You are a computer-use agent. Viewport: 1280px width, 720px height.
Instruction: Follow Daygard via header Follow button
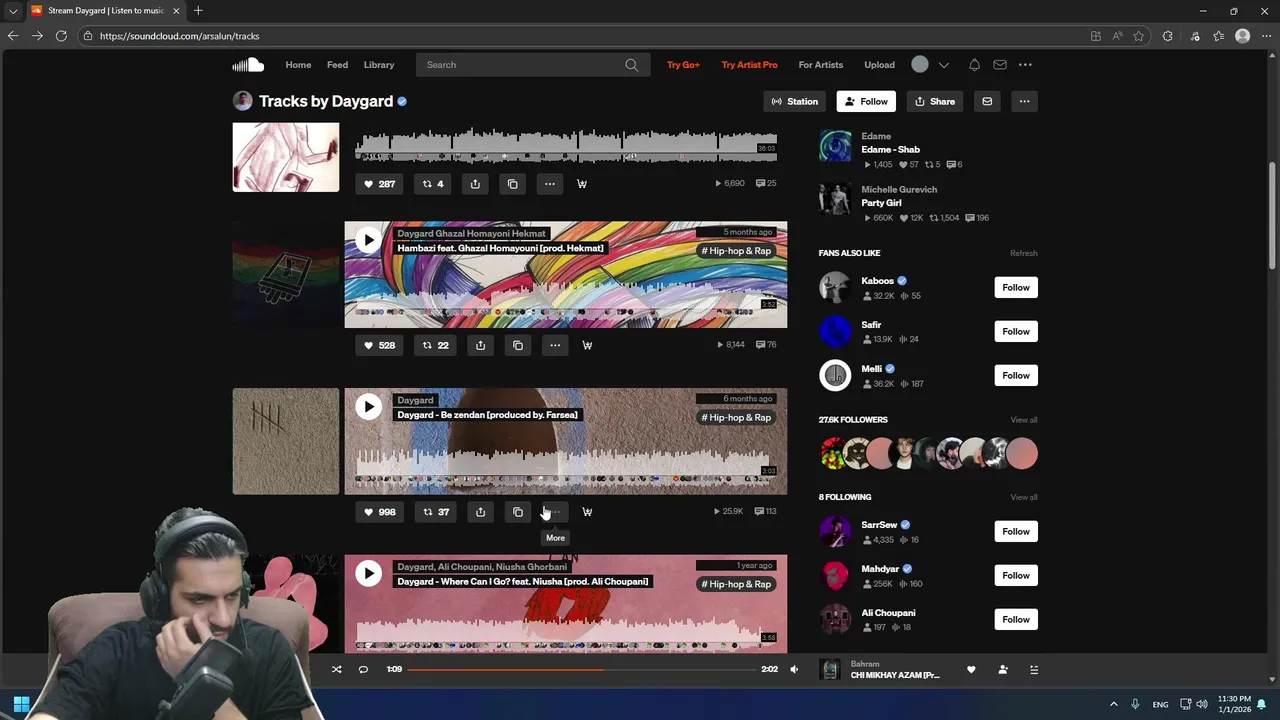click(866, 101)
